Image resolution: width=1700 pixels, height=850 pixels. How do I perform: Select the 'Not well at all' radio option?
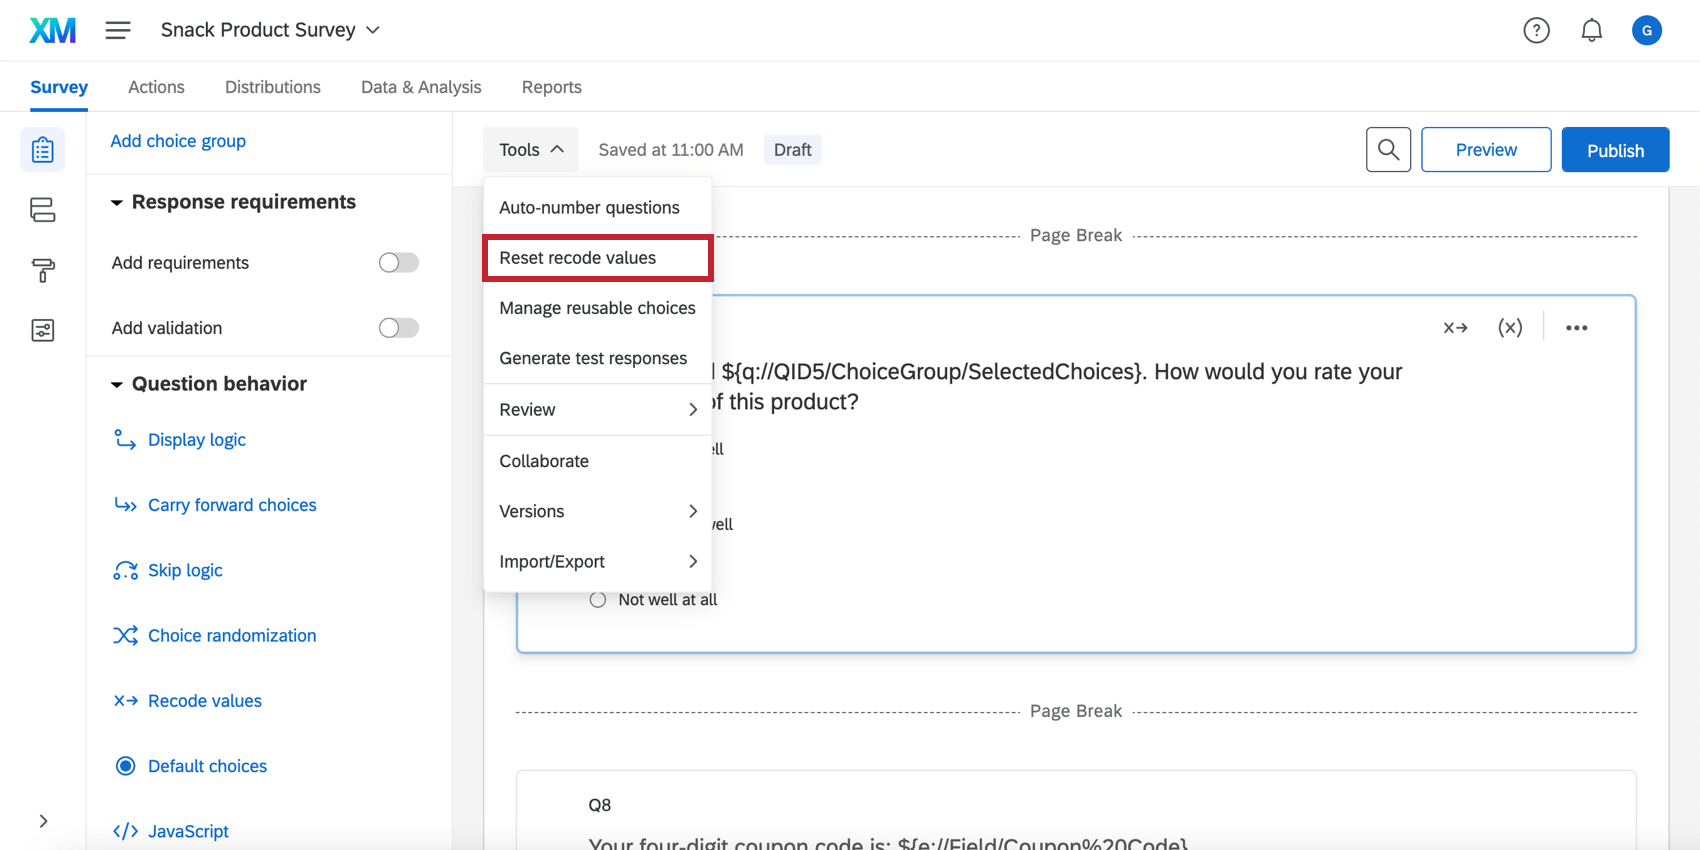598,600
